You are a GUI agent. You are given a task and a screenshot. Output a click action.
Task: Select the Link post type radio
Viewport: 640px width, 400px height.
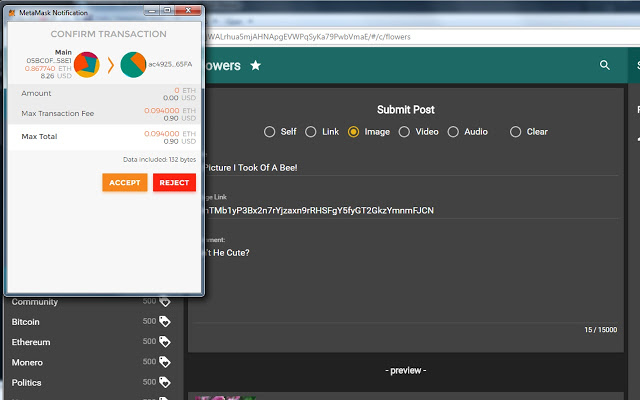click(310, 132)
